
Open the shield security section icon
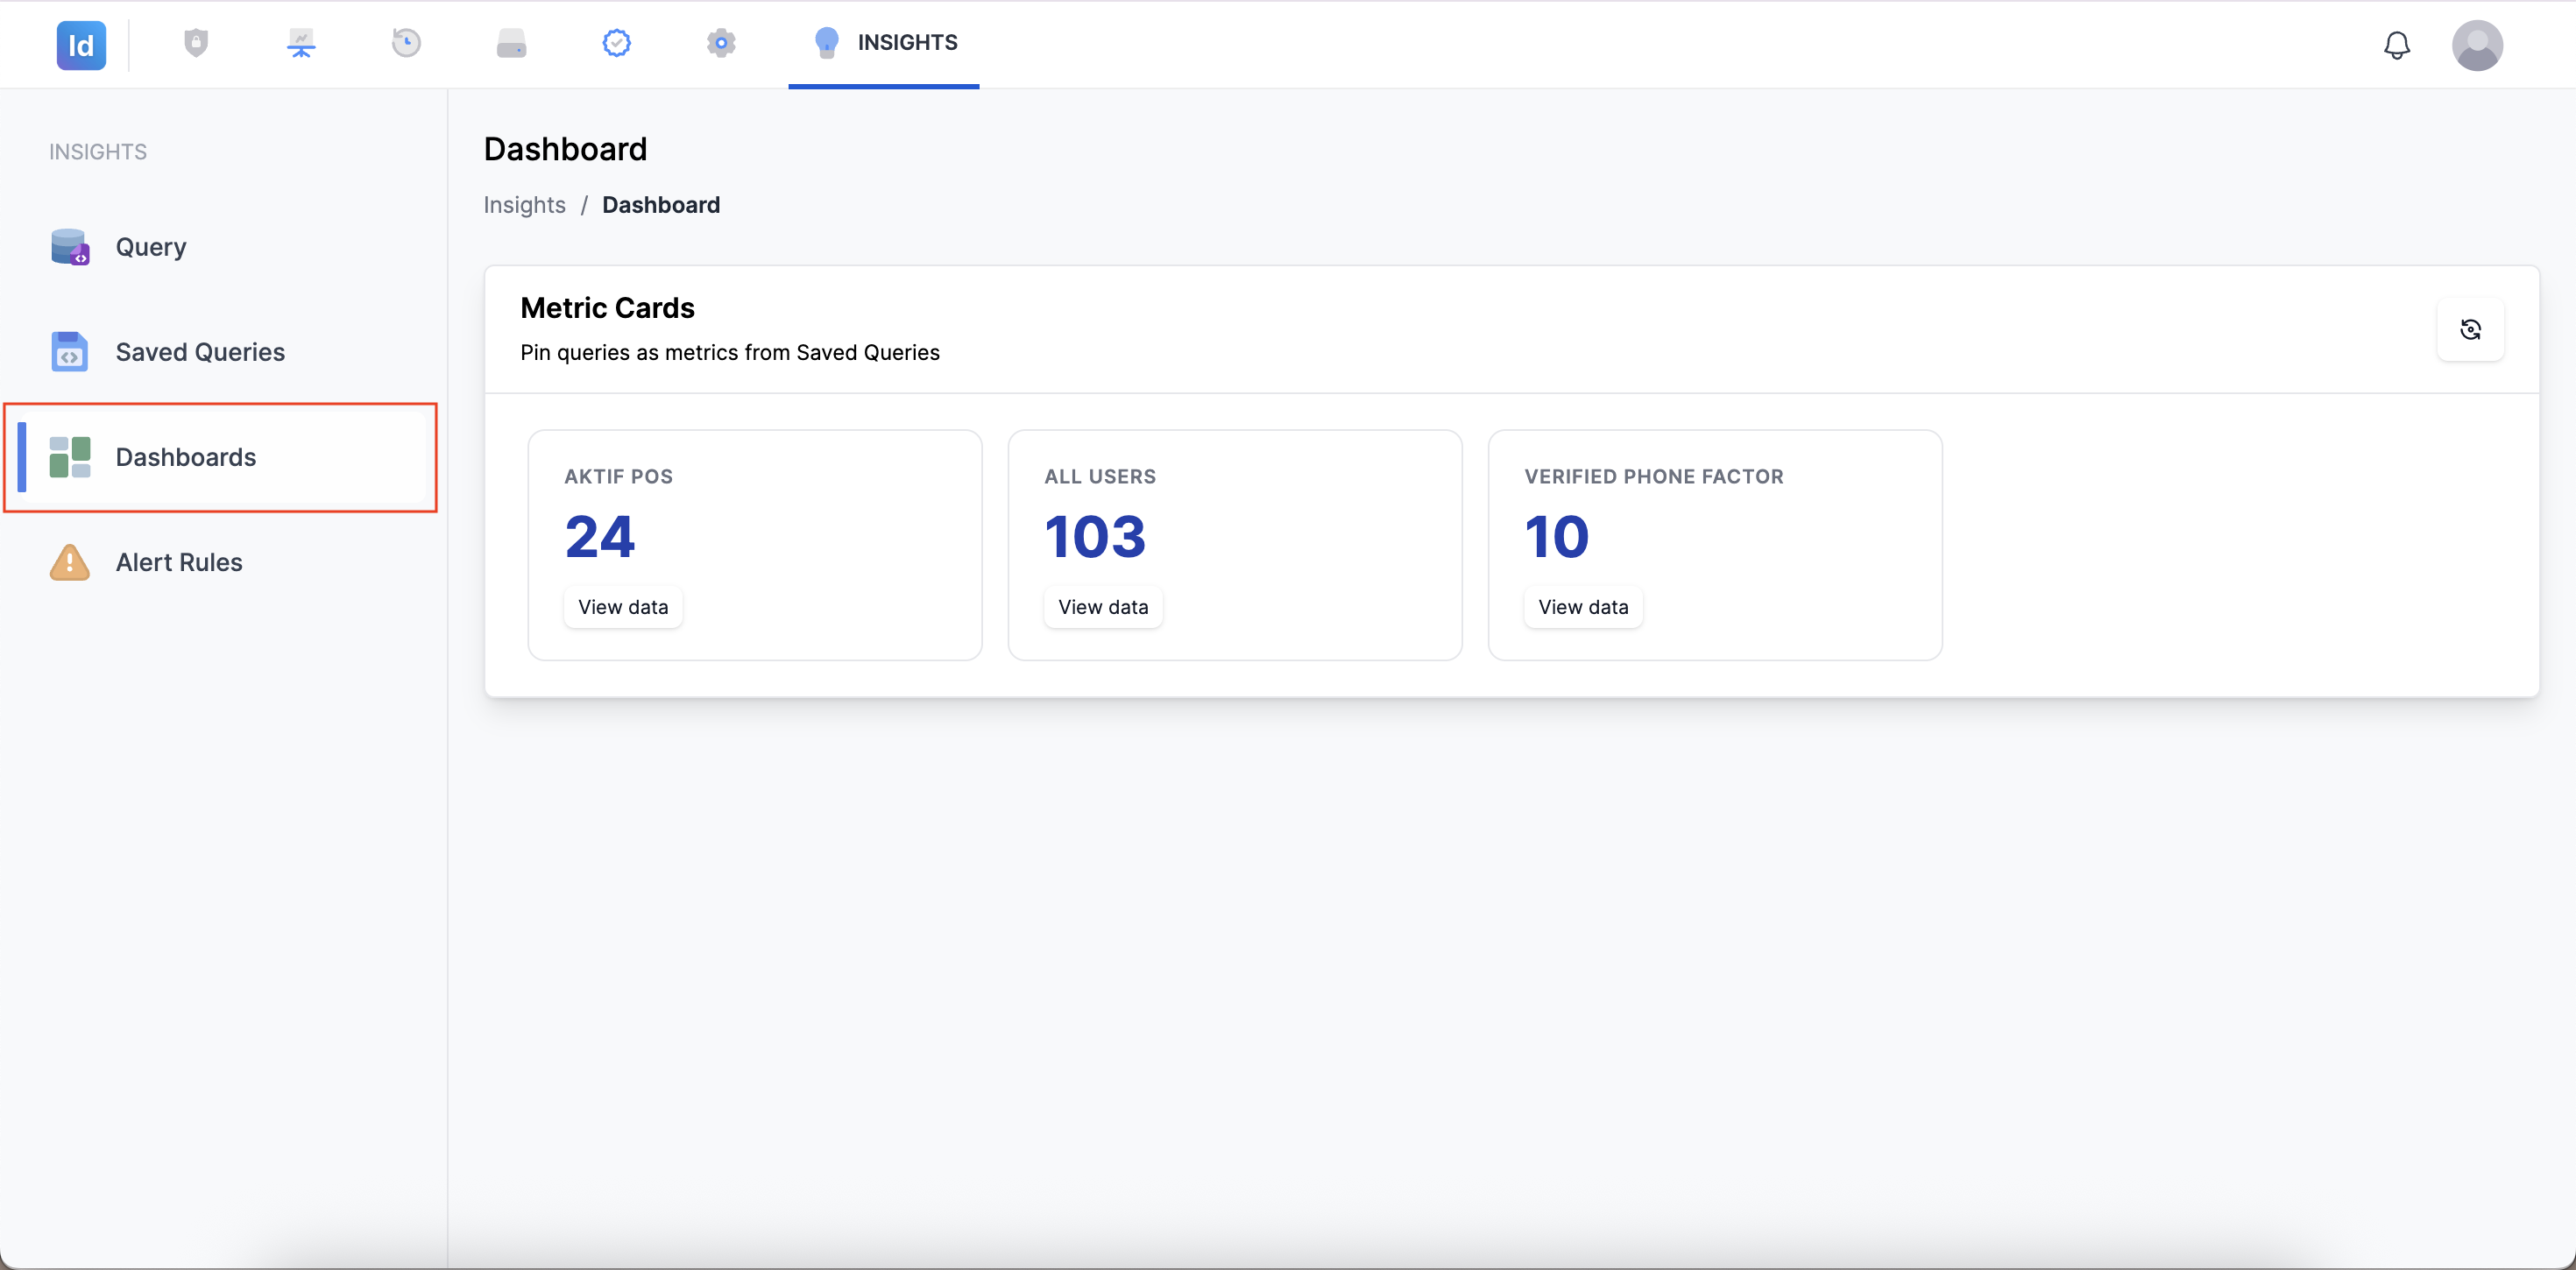coord(196,43)
